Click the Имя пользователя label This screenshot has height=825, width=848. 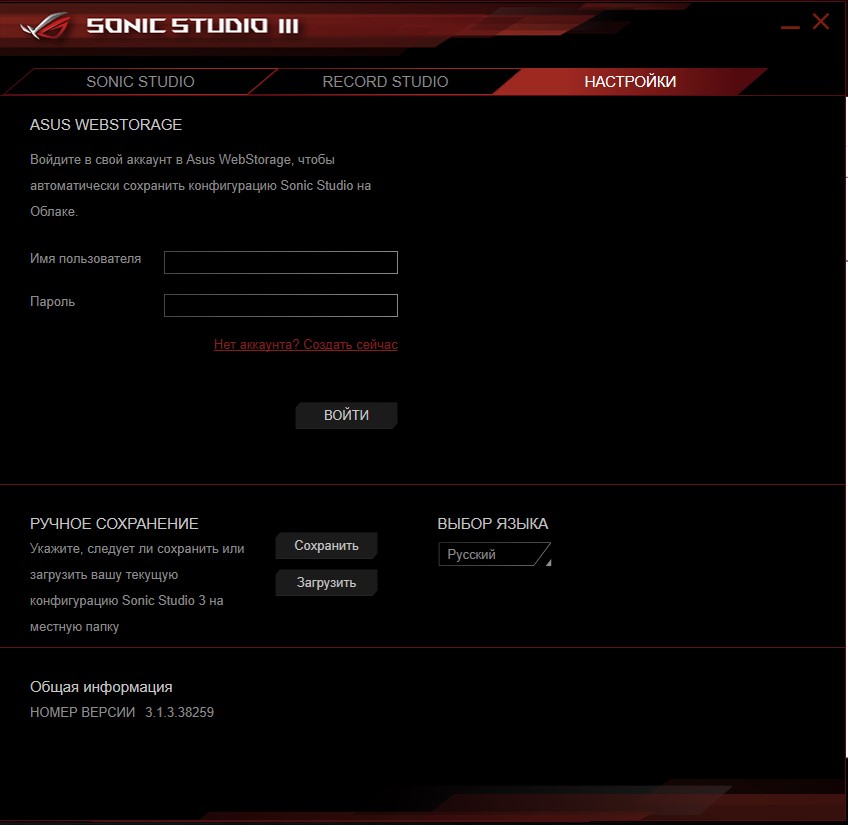(85, 259)
